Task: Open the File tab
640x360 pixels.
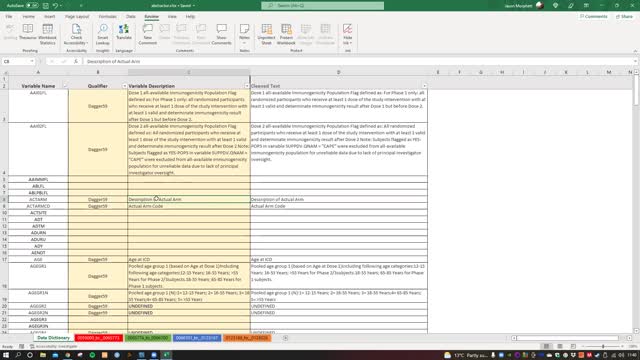Action: point(9,17)
